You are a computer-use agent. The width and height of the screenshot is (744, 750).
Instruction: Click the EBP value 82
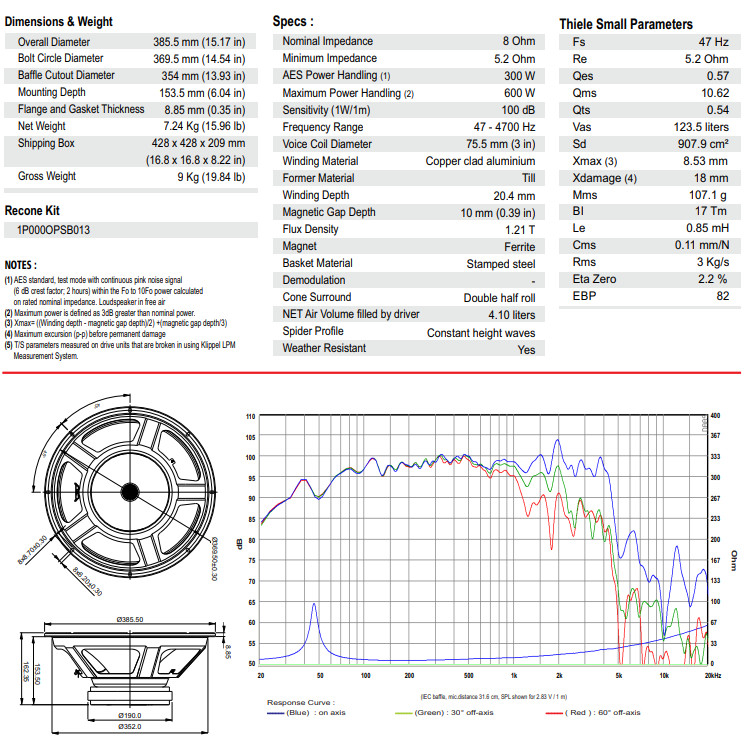(722, 296)
